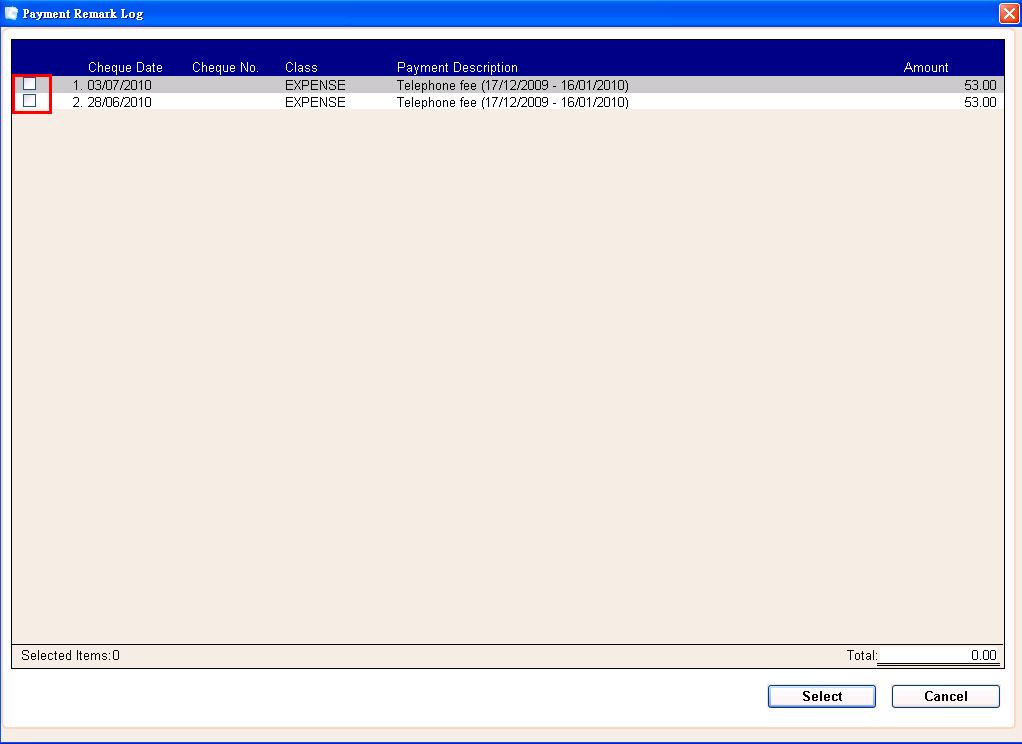The image size is (1022, 744).
Task: Click EXPENSE class in row 1
Action: (x=315, y=85)
